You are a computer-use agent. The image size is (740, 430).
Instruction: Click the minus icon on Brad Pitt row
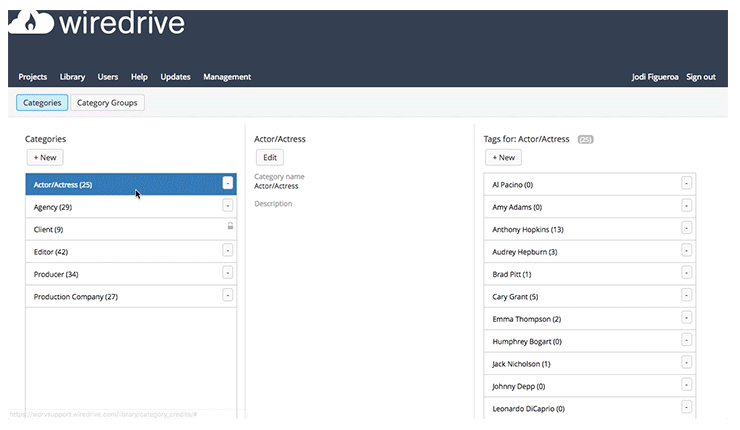click(687, 272)
